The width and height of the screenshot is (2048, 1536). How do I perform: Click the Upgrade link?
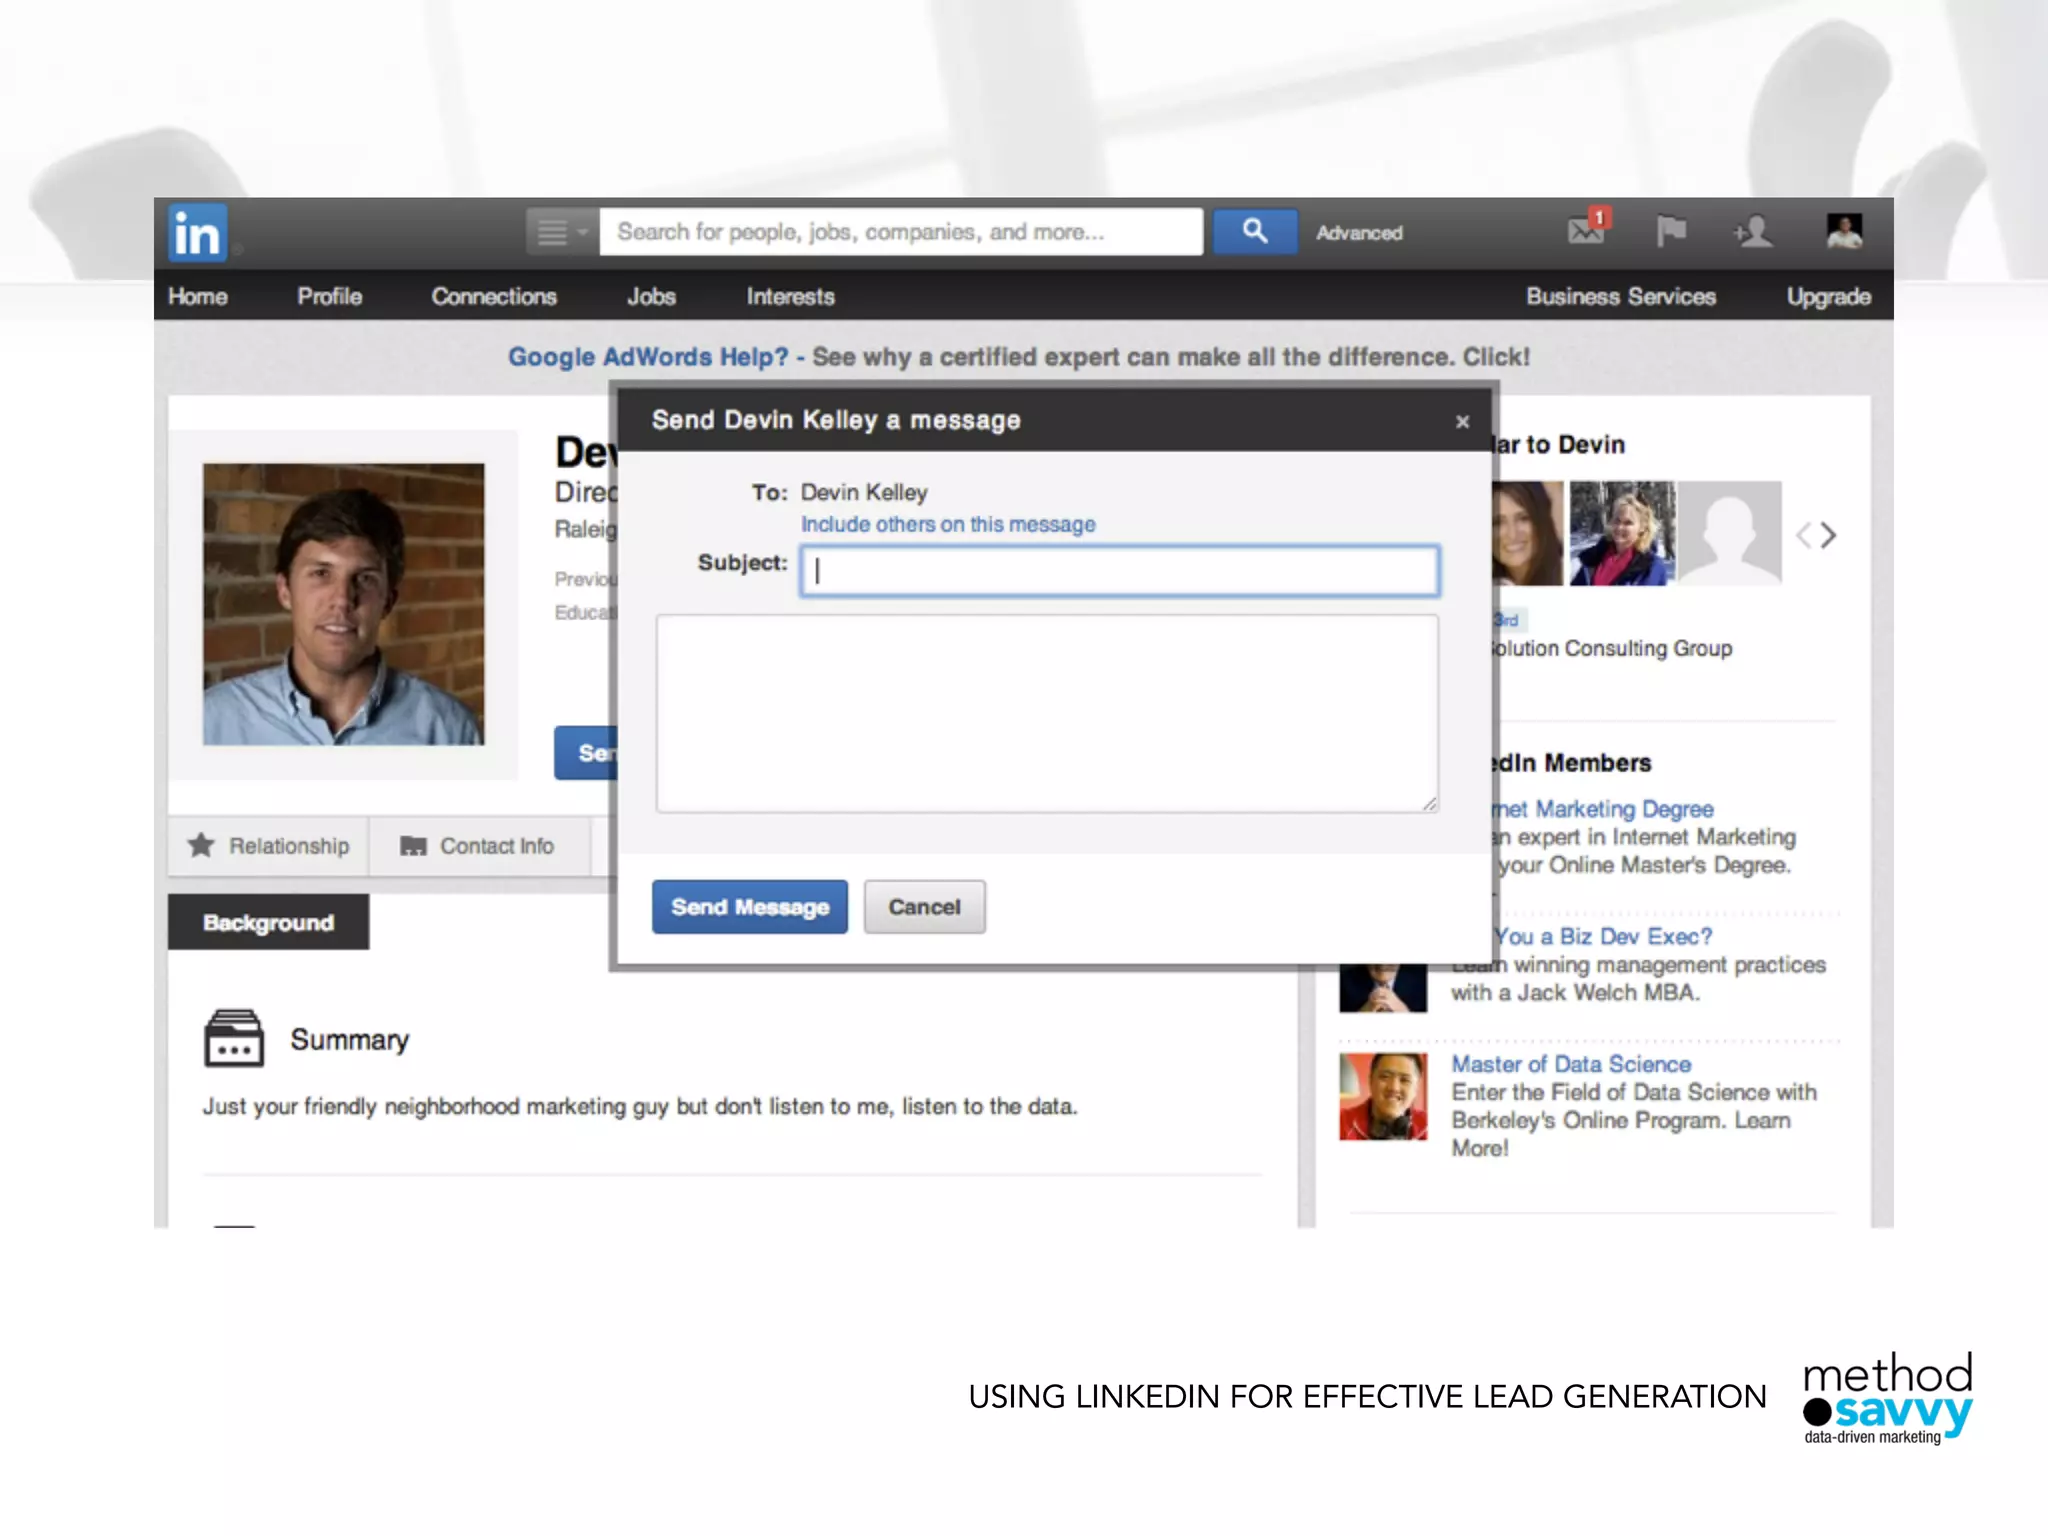[x=1828, y=297]
